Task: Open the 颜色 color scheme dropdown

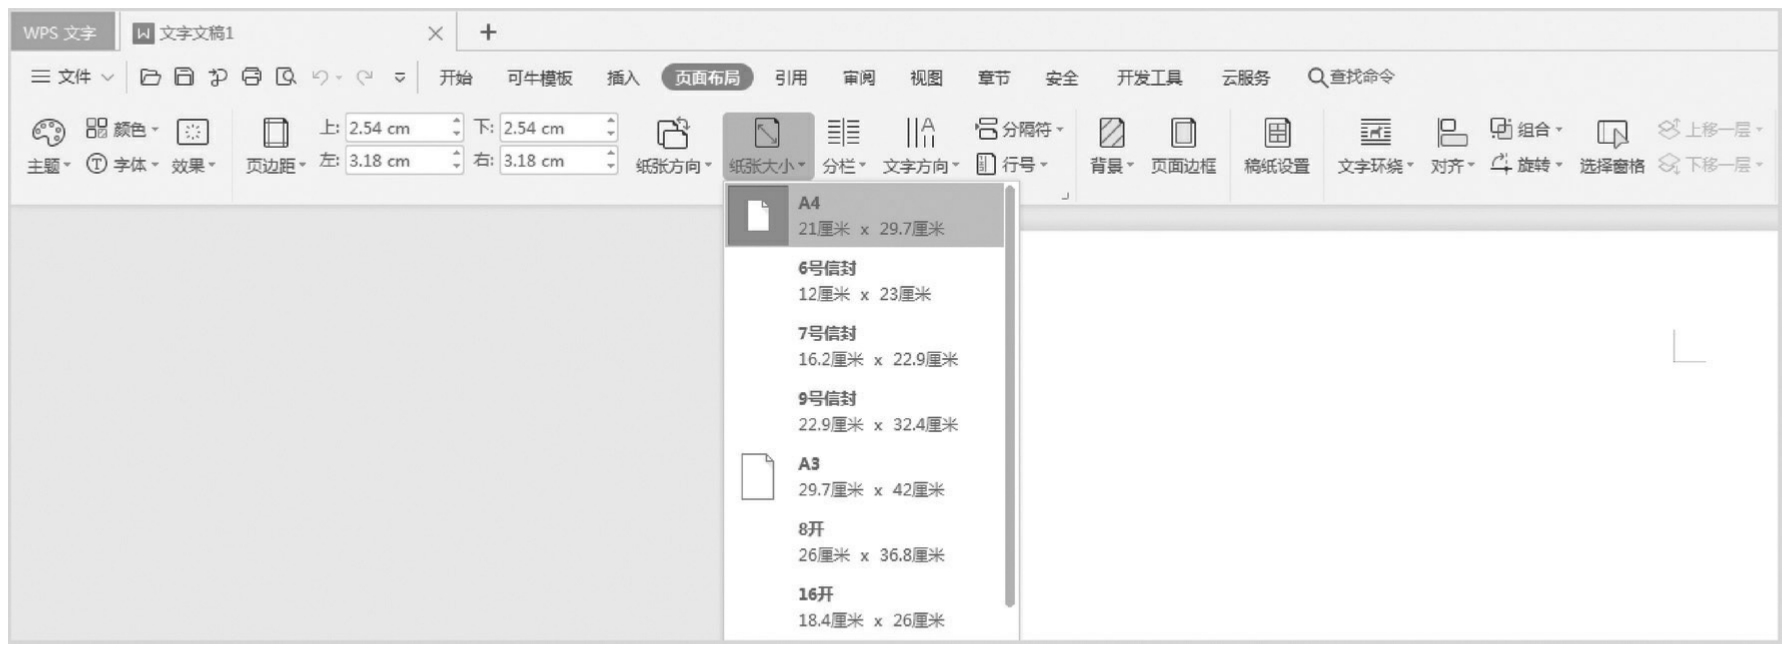Action: [122, 129]
